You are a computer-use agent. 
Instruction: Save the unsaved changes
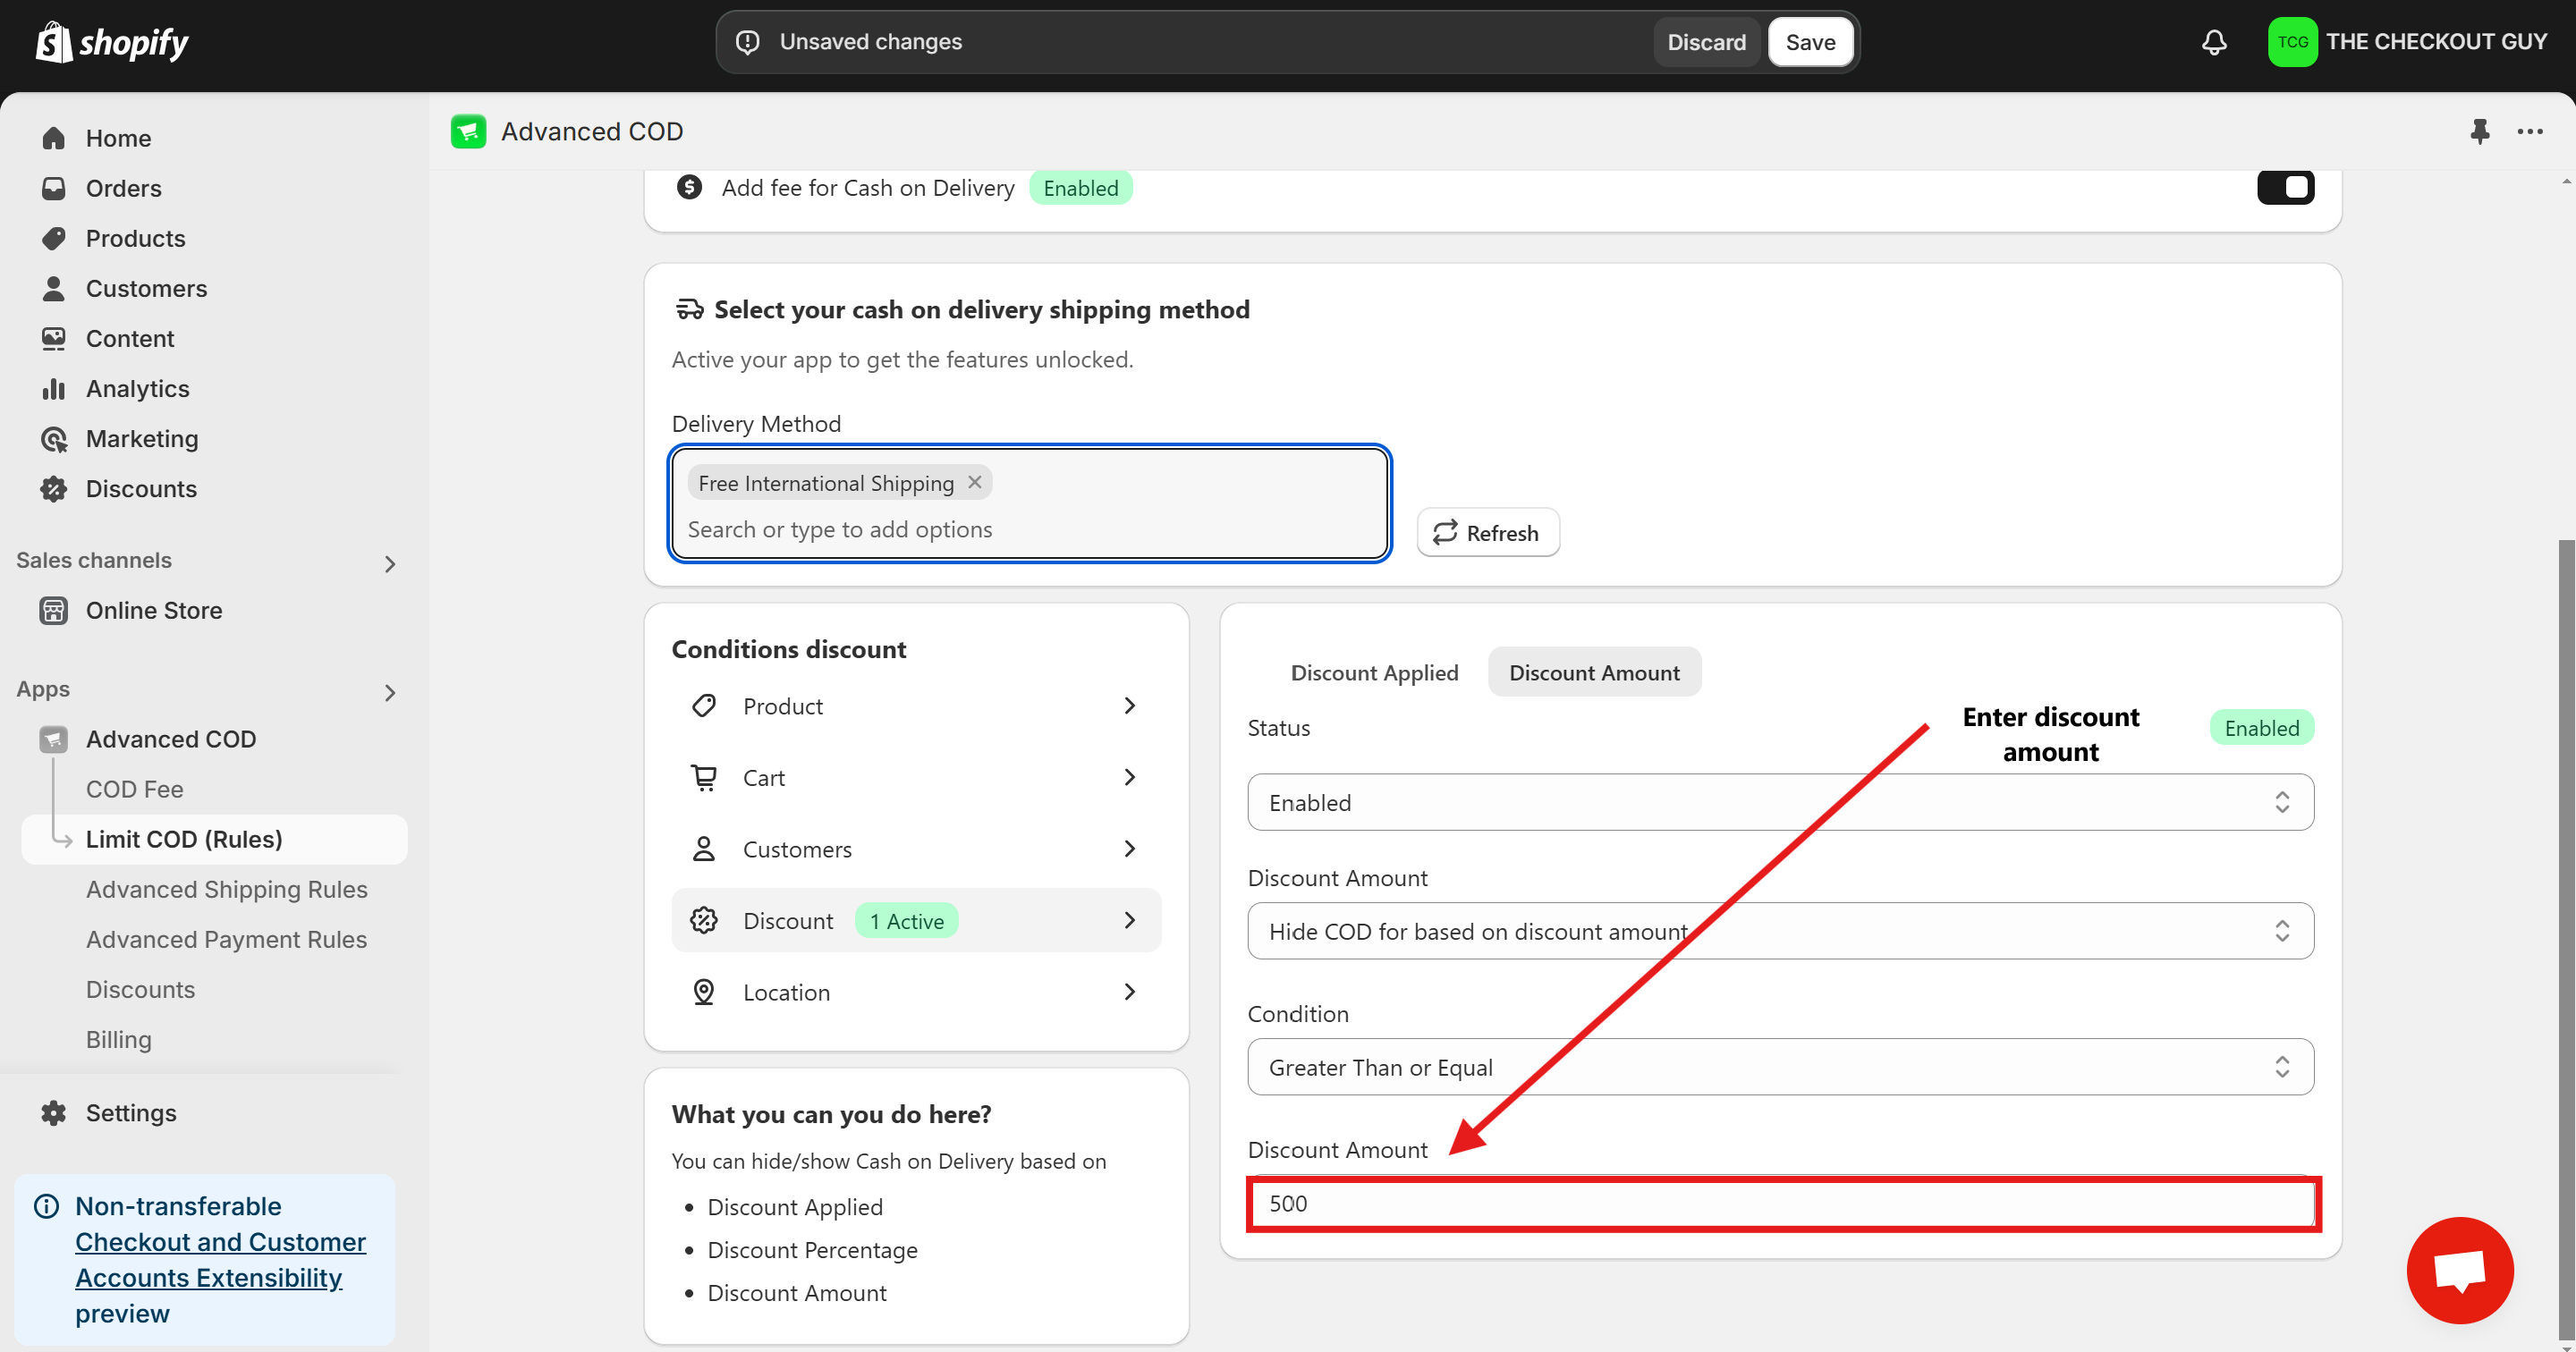click(1810, 42)
